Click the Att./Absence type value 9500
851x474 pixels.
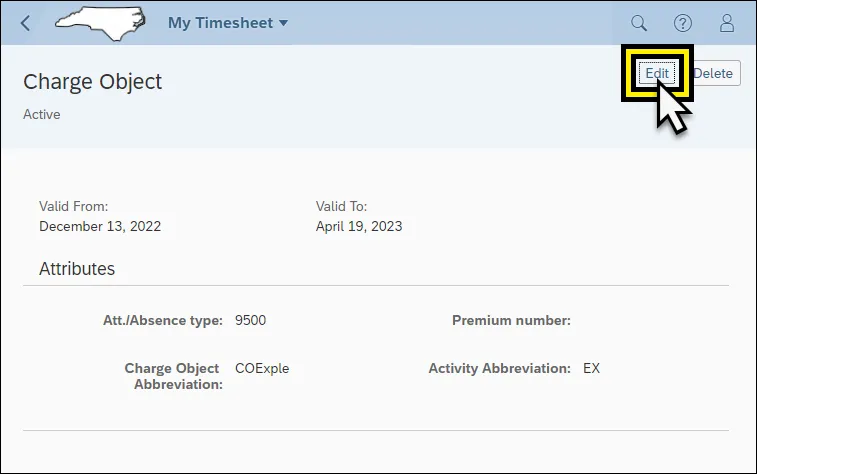point(250,321)
